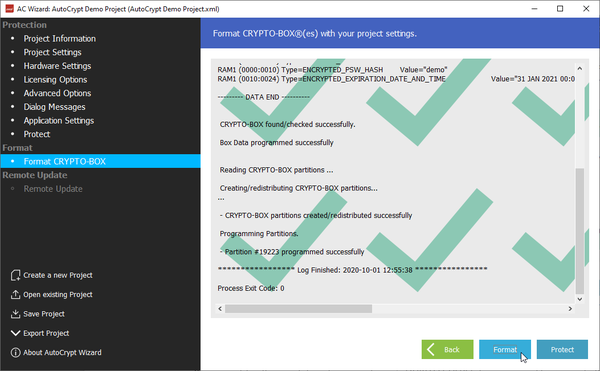
Task: Click the arrow icon on Back button
Action: click(x=431, y=349)
